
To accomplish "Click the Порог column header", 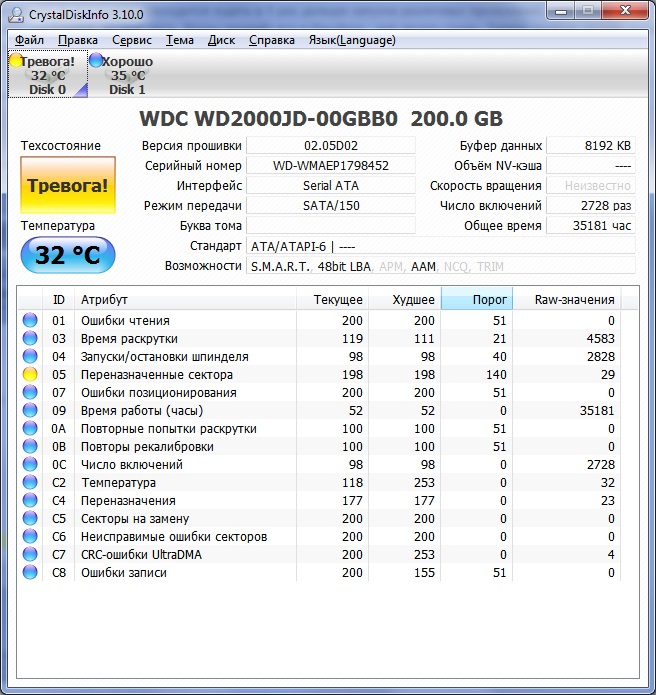I will (x=477, y=300).
